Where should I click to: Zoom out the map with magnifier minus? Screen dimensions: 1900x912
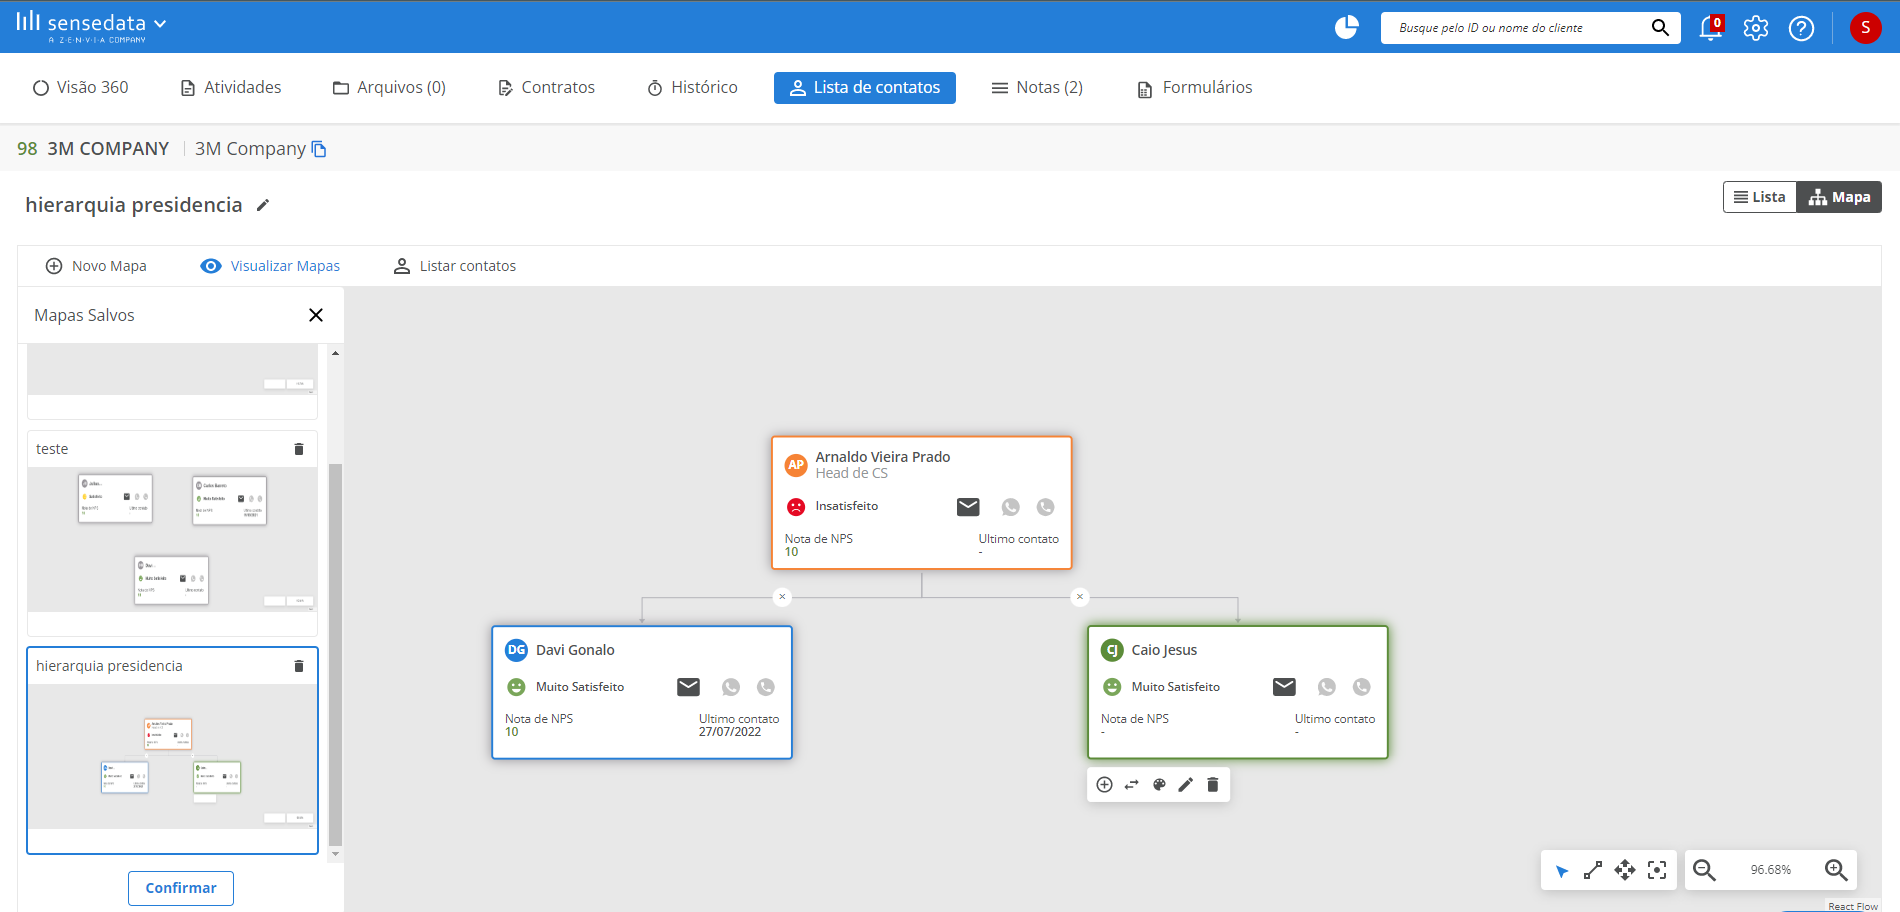1704,870
